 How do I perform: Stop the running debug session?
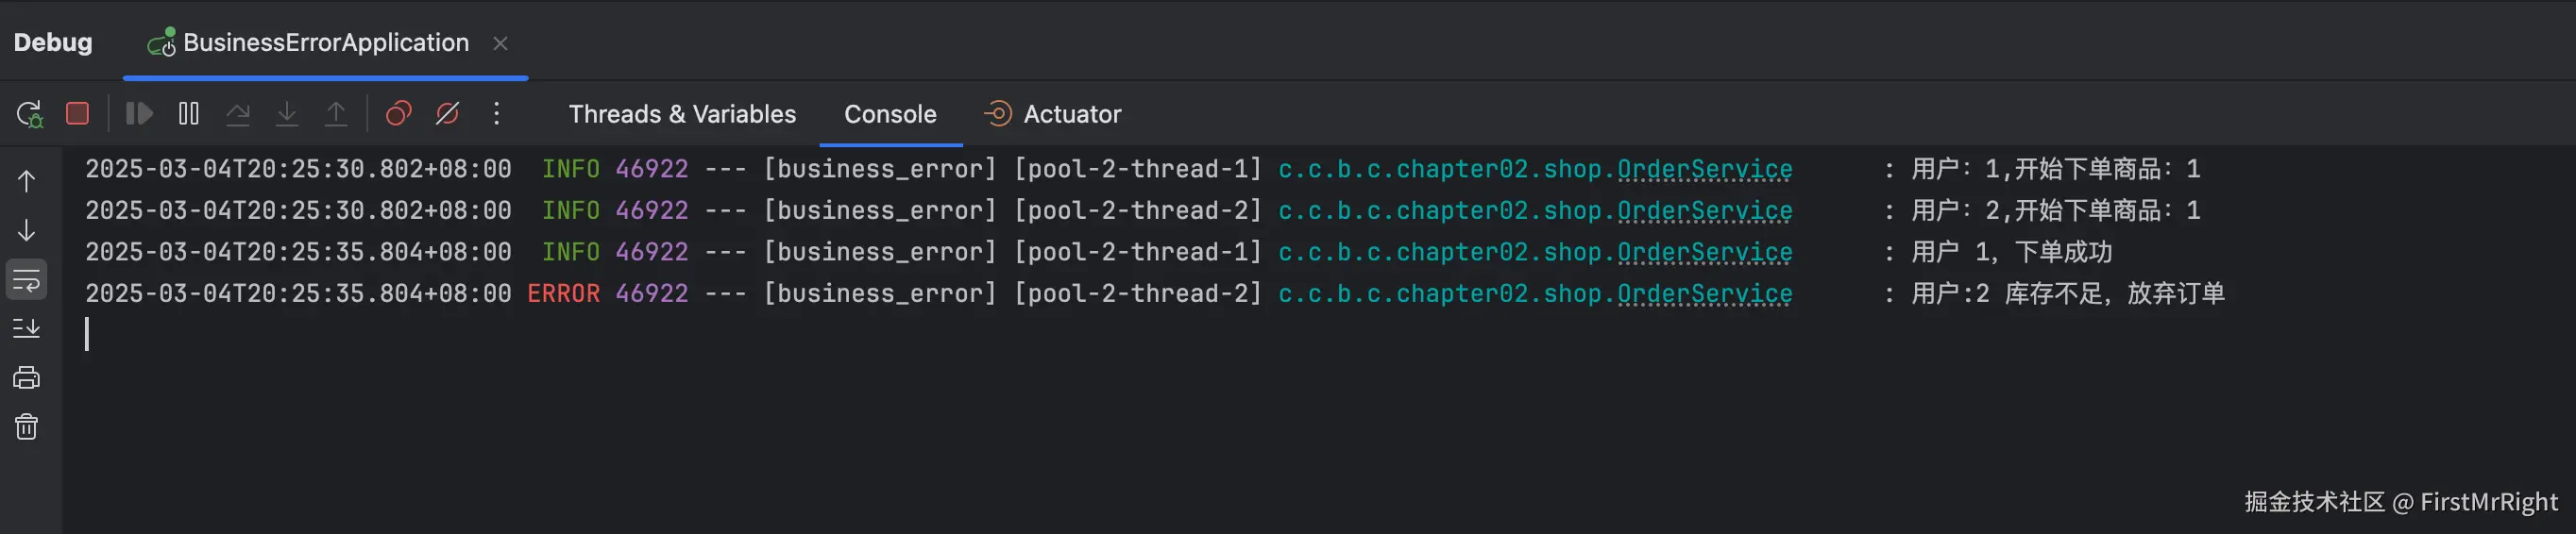tap(77, 114)
